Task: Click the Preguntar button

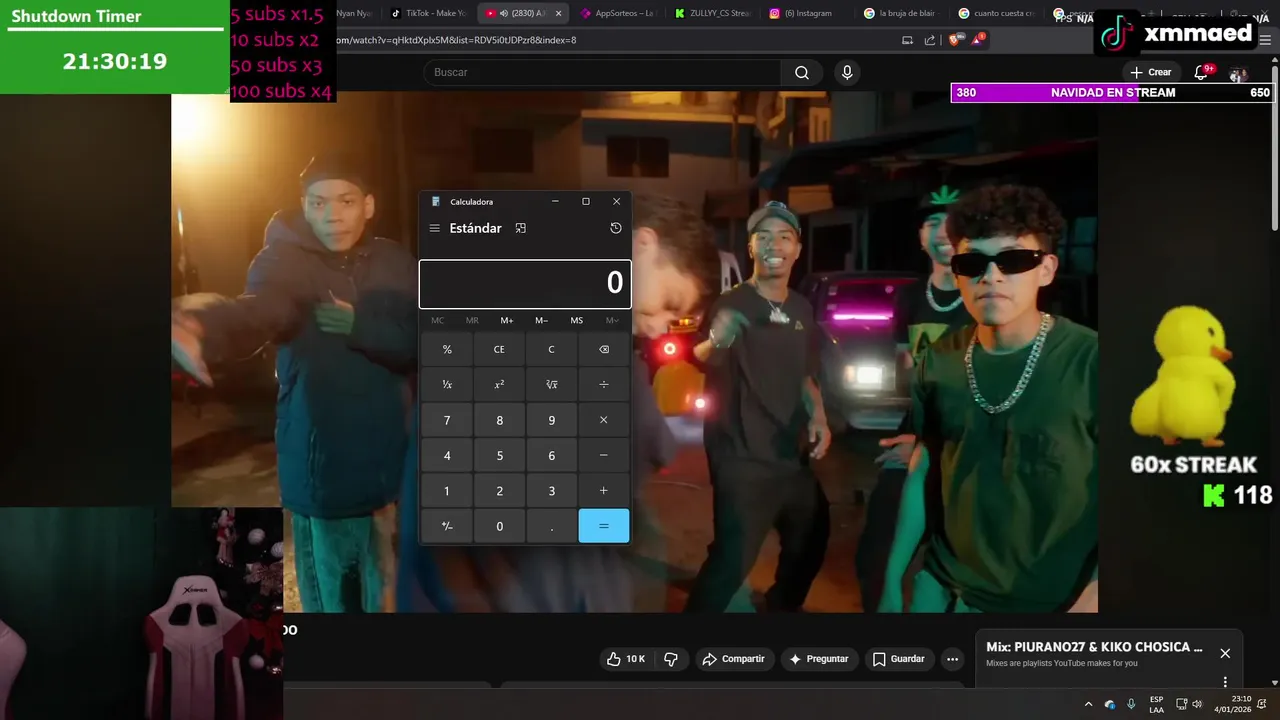Action: click(x=818, y=659)
